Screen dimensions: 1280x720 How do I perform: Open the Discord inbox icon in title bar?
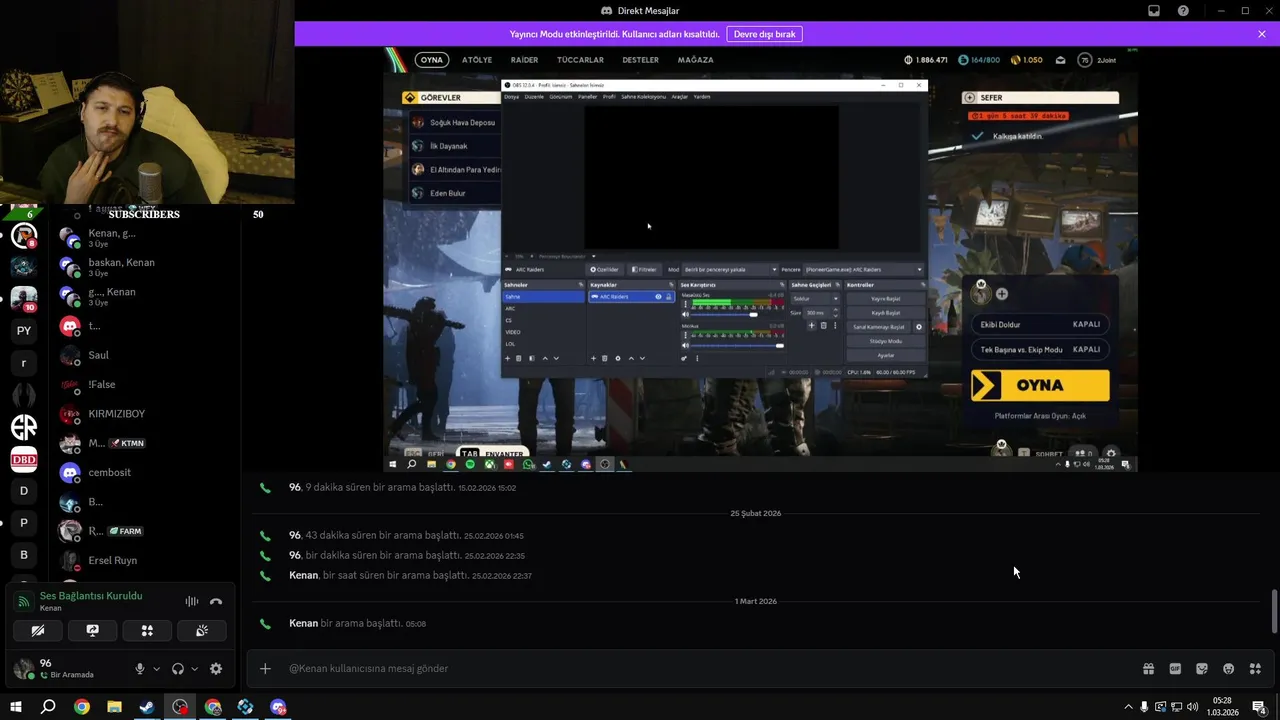(1154, 11)
